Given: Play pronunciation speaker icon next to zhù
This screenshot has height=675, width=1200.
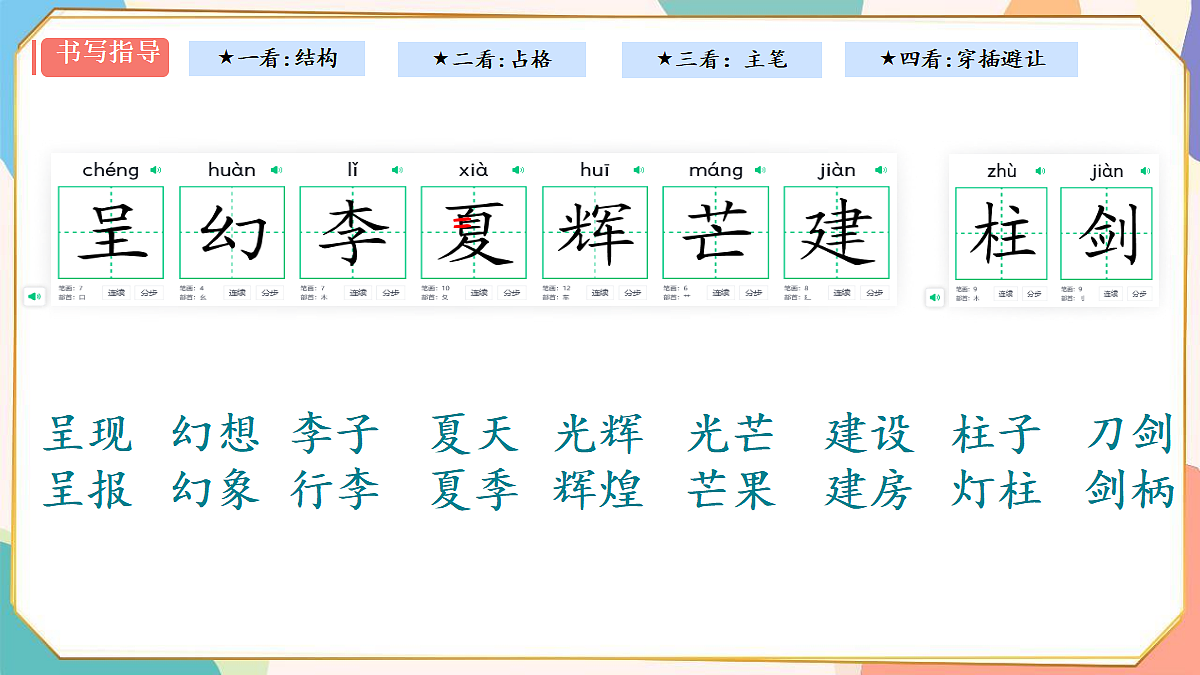Looking at the screenshot, I should pyautogui.click(x=1040, y=171).
